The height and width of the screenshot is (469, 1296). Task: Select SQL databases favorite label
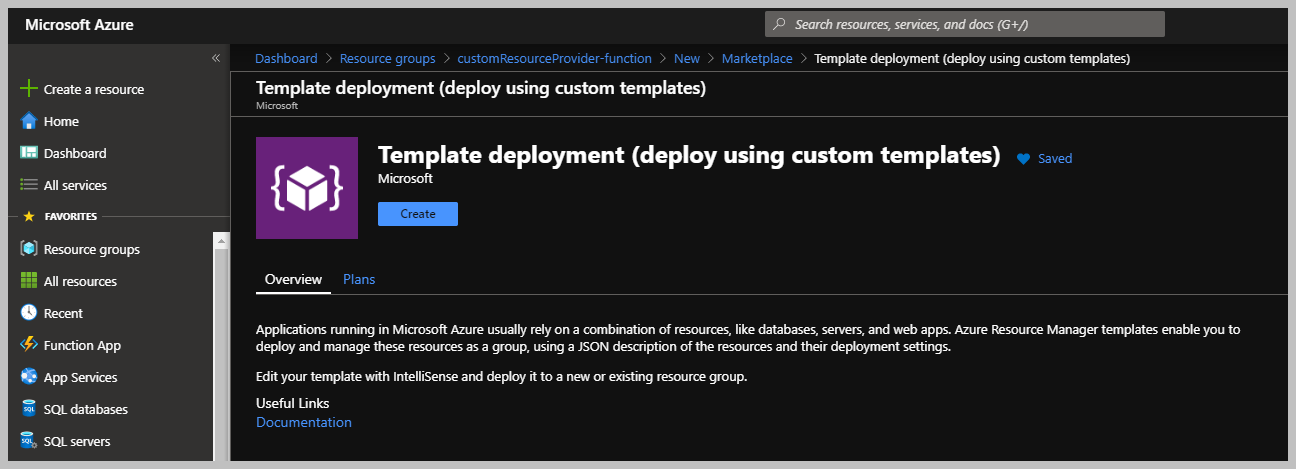(86, 409)
